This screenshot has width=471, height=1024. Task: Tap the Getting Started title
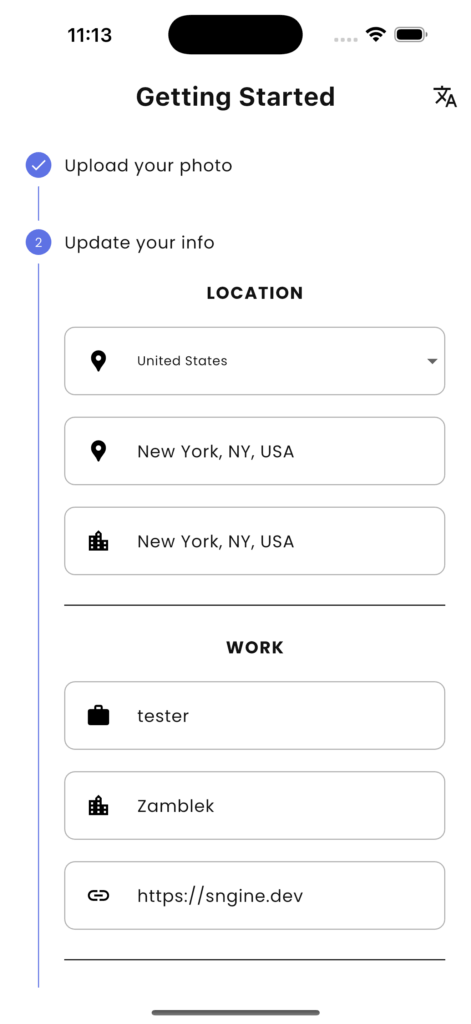point(235,97)
